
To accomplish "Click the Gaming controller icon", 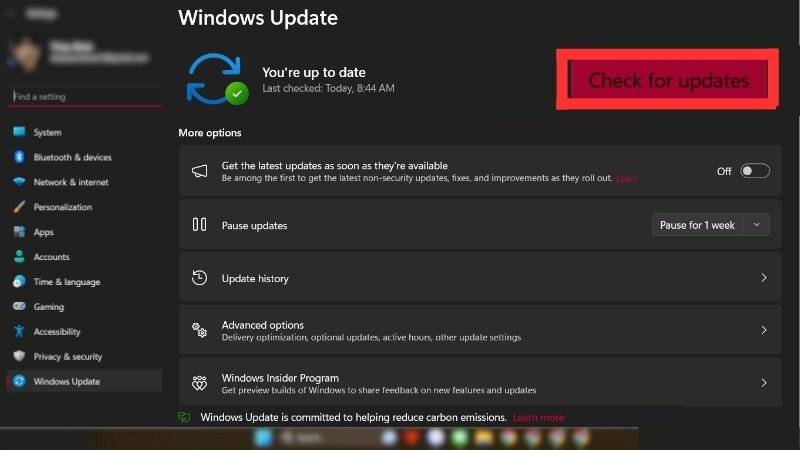I will [19, 306].
